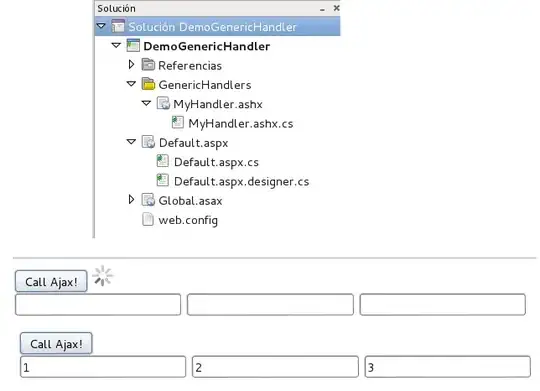
Task: Click the text box containing 1
Action: pos(103,367)
